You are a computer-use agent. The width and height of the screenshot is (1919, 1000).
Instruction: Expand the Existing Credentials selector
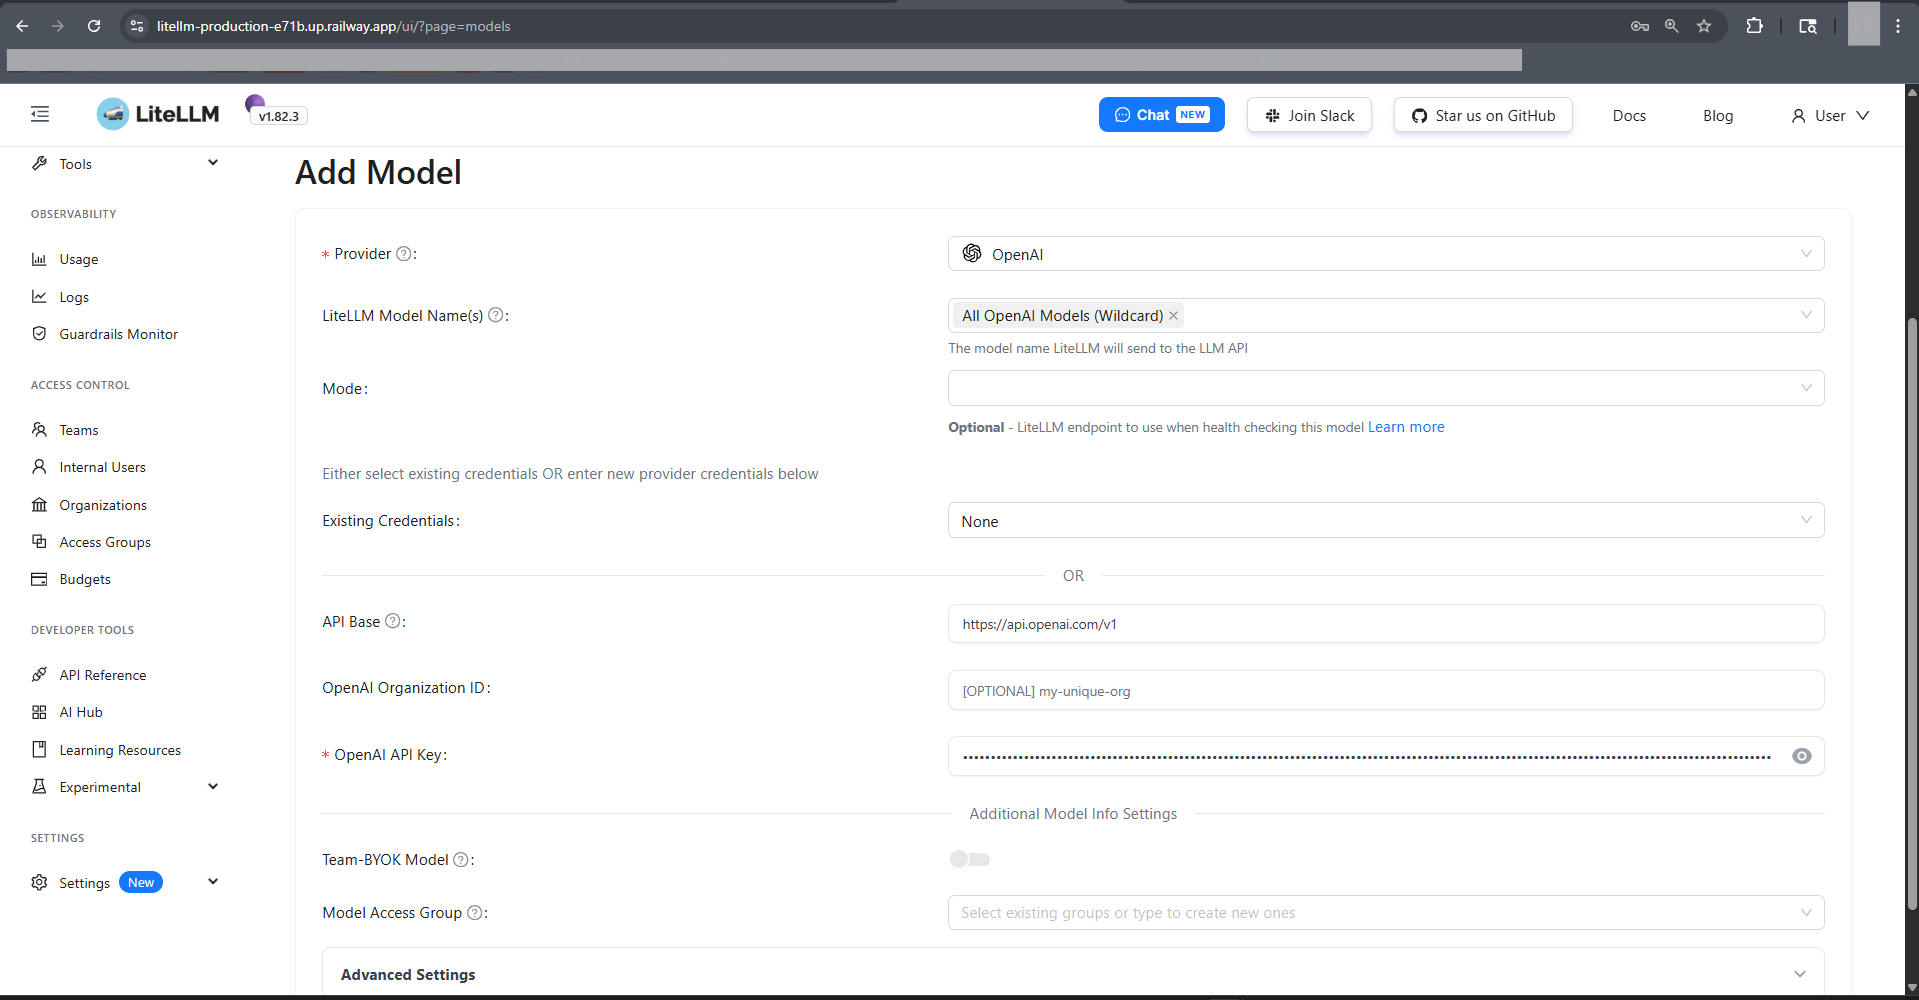point(1384,520)
